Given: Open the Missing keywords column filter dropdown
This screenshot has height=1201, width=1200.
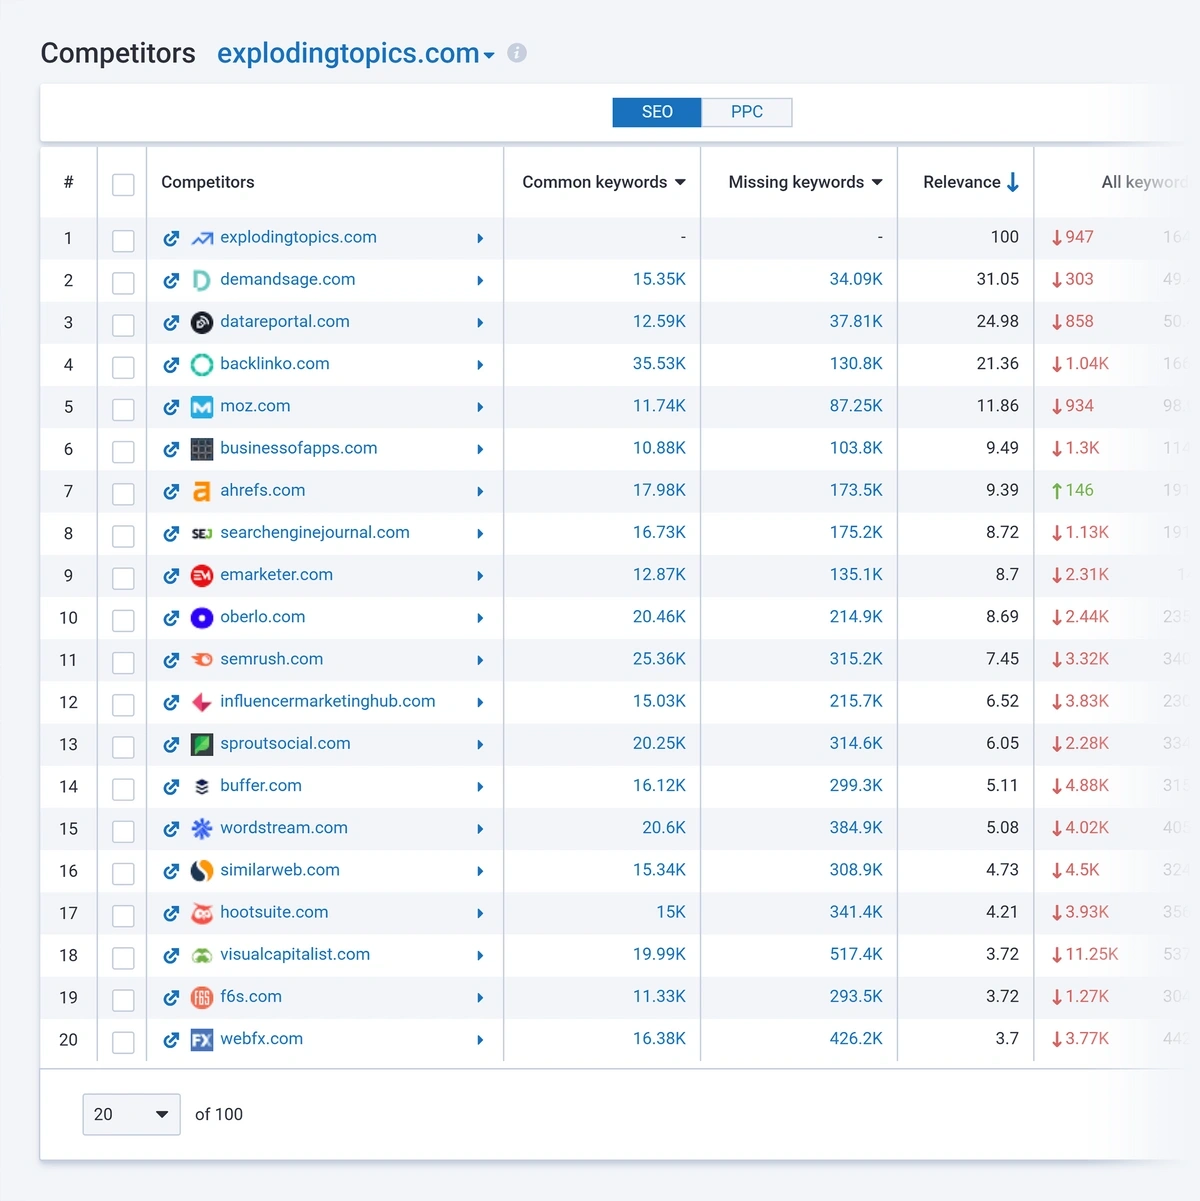Looking at the screenshot, I should coord(877,182).
